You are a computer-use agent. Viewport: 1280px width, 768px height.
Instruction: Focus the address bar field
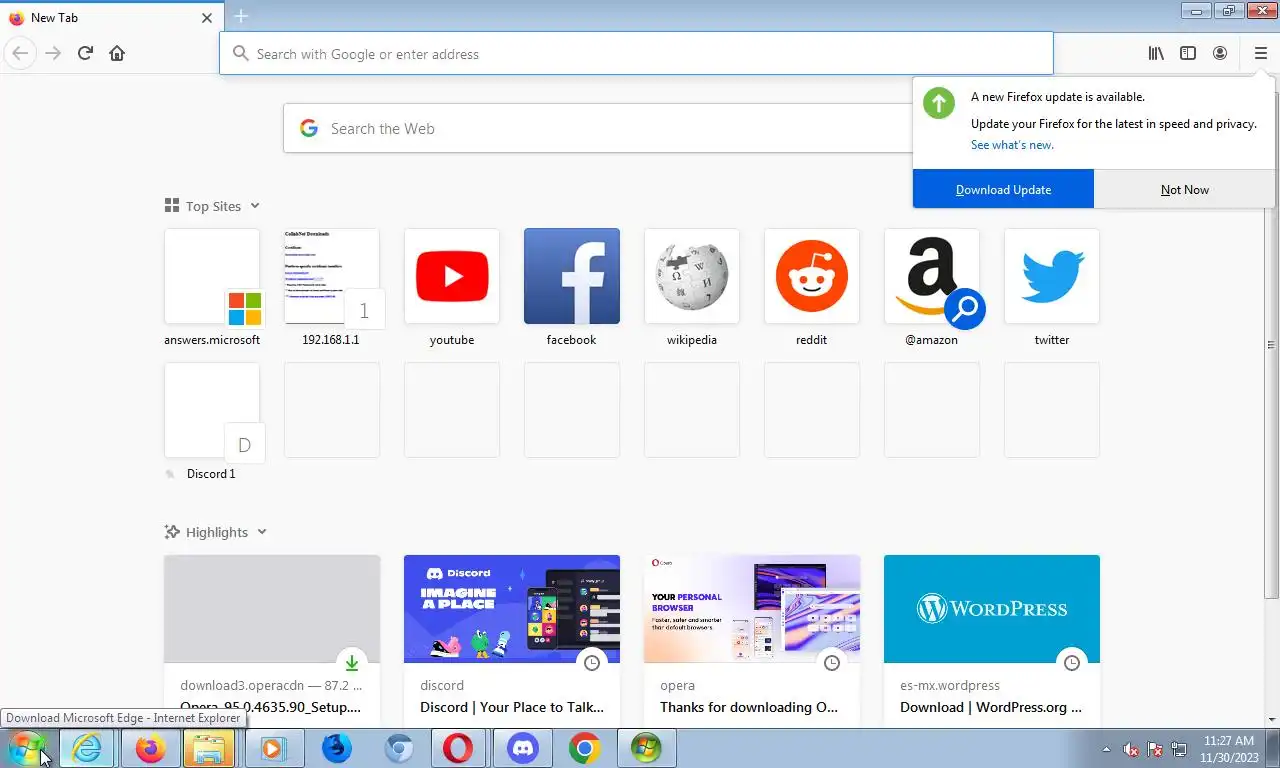pyautogui.click(x=636, y=53)
